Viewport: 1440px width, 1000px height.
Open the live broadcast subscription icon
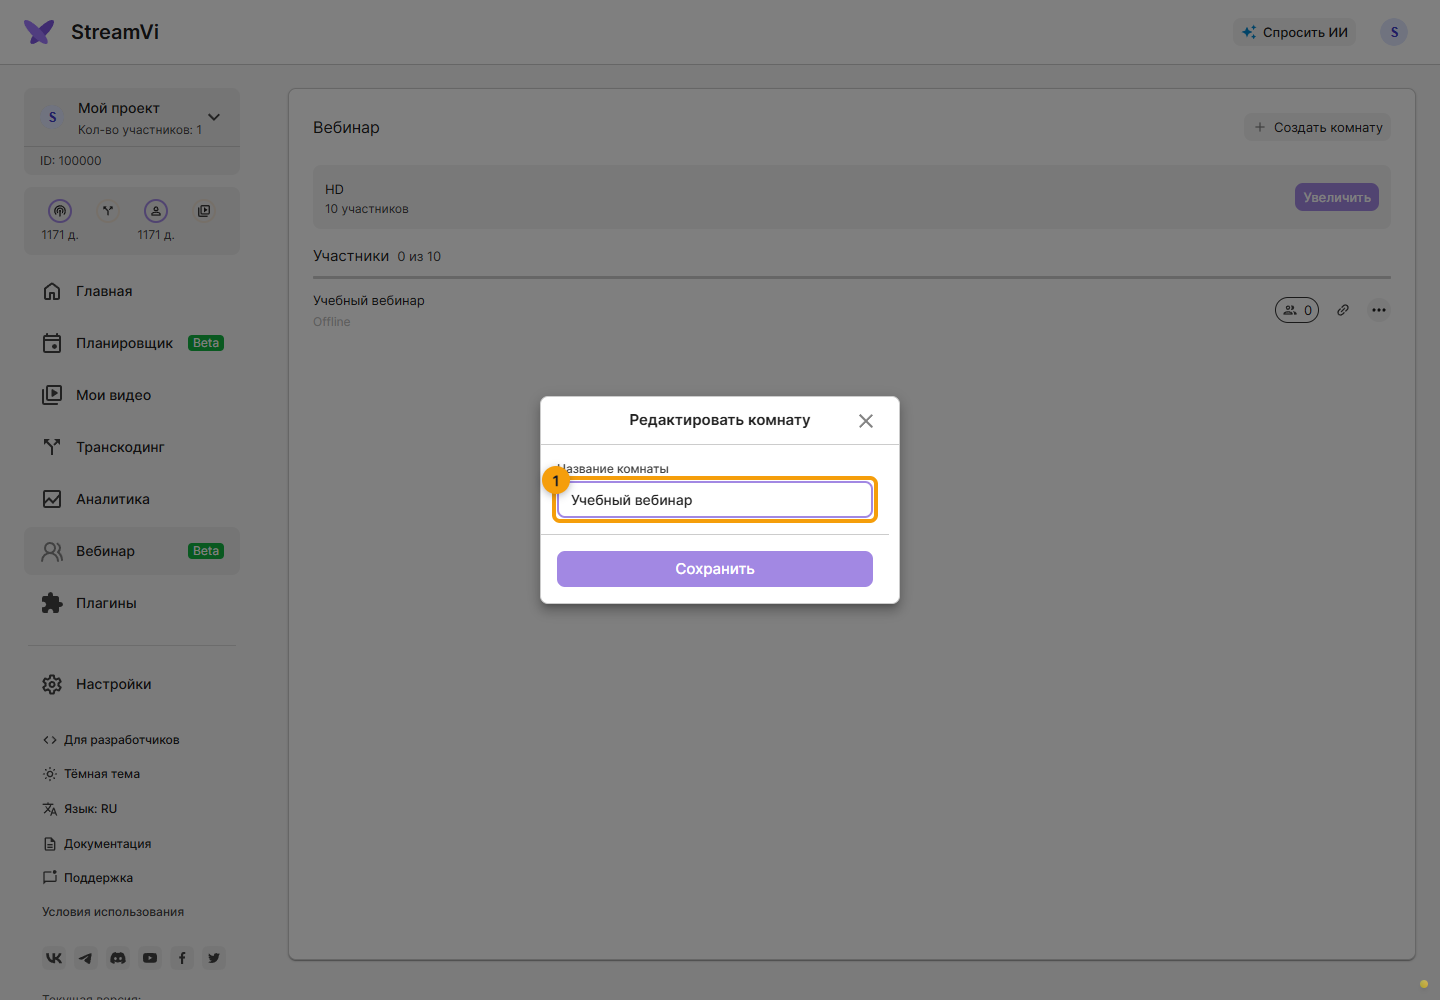60,211
